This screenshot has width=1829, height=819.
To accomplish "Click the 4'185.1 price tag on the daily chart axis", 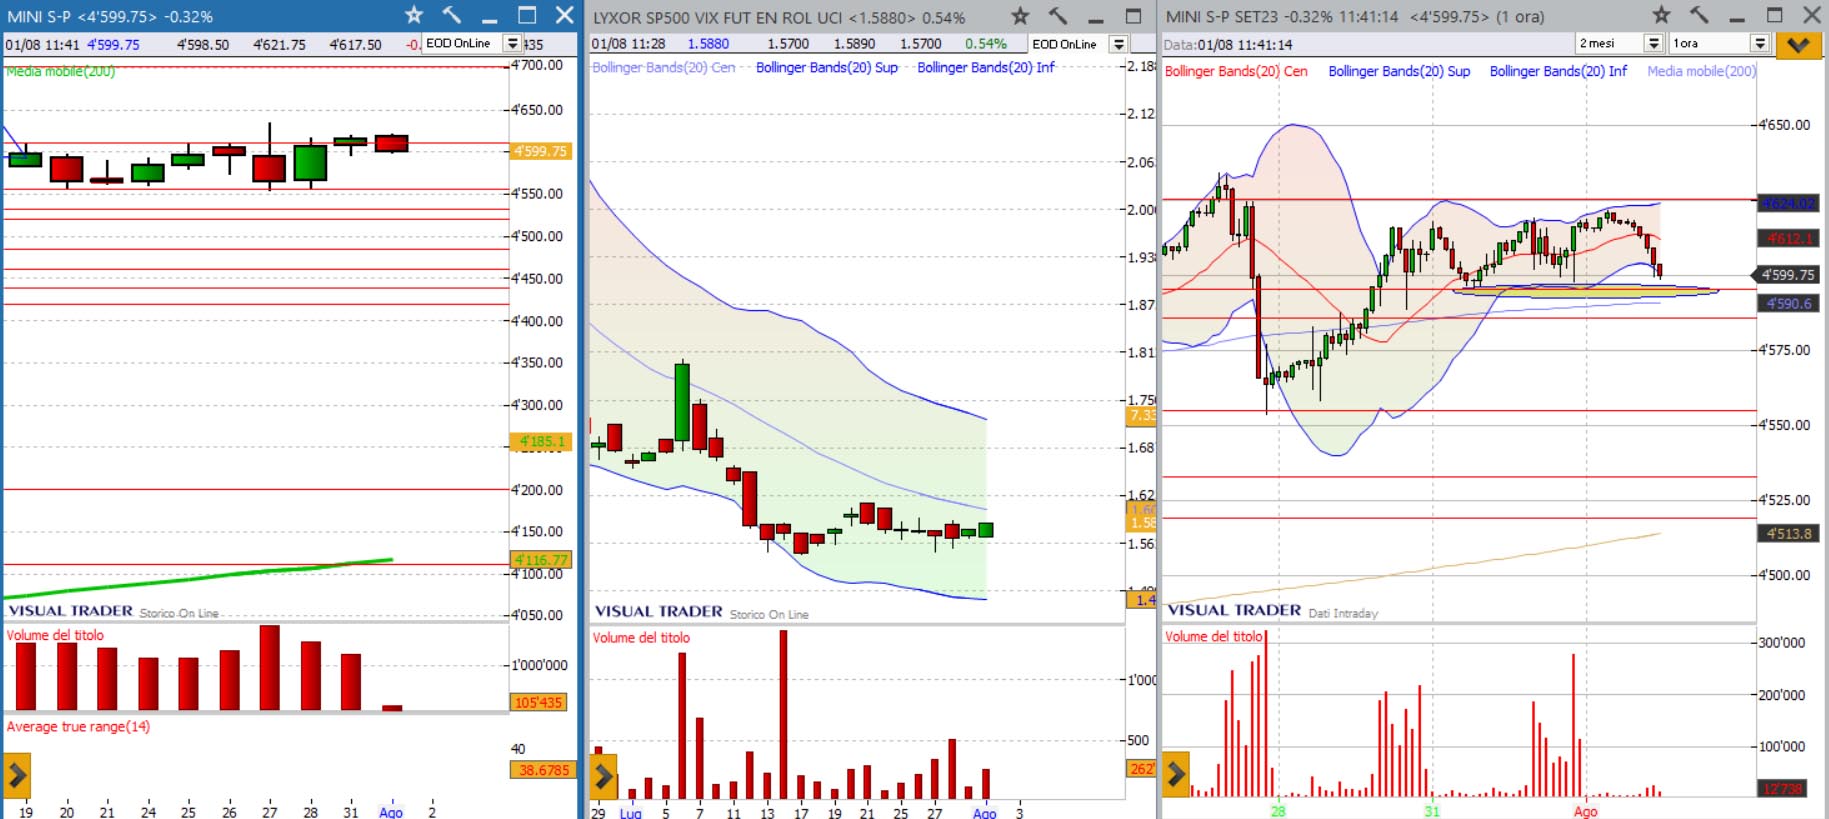I will point(540,441).
